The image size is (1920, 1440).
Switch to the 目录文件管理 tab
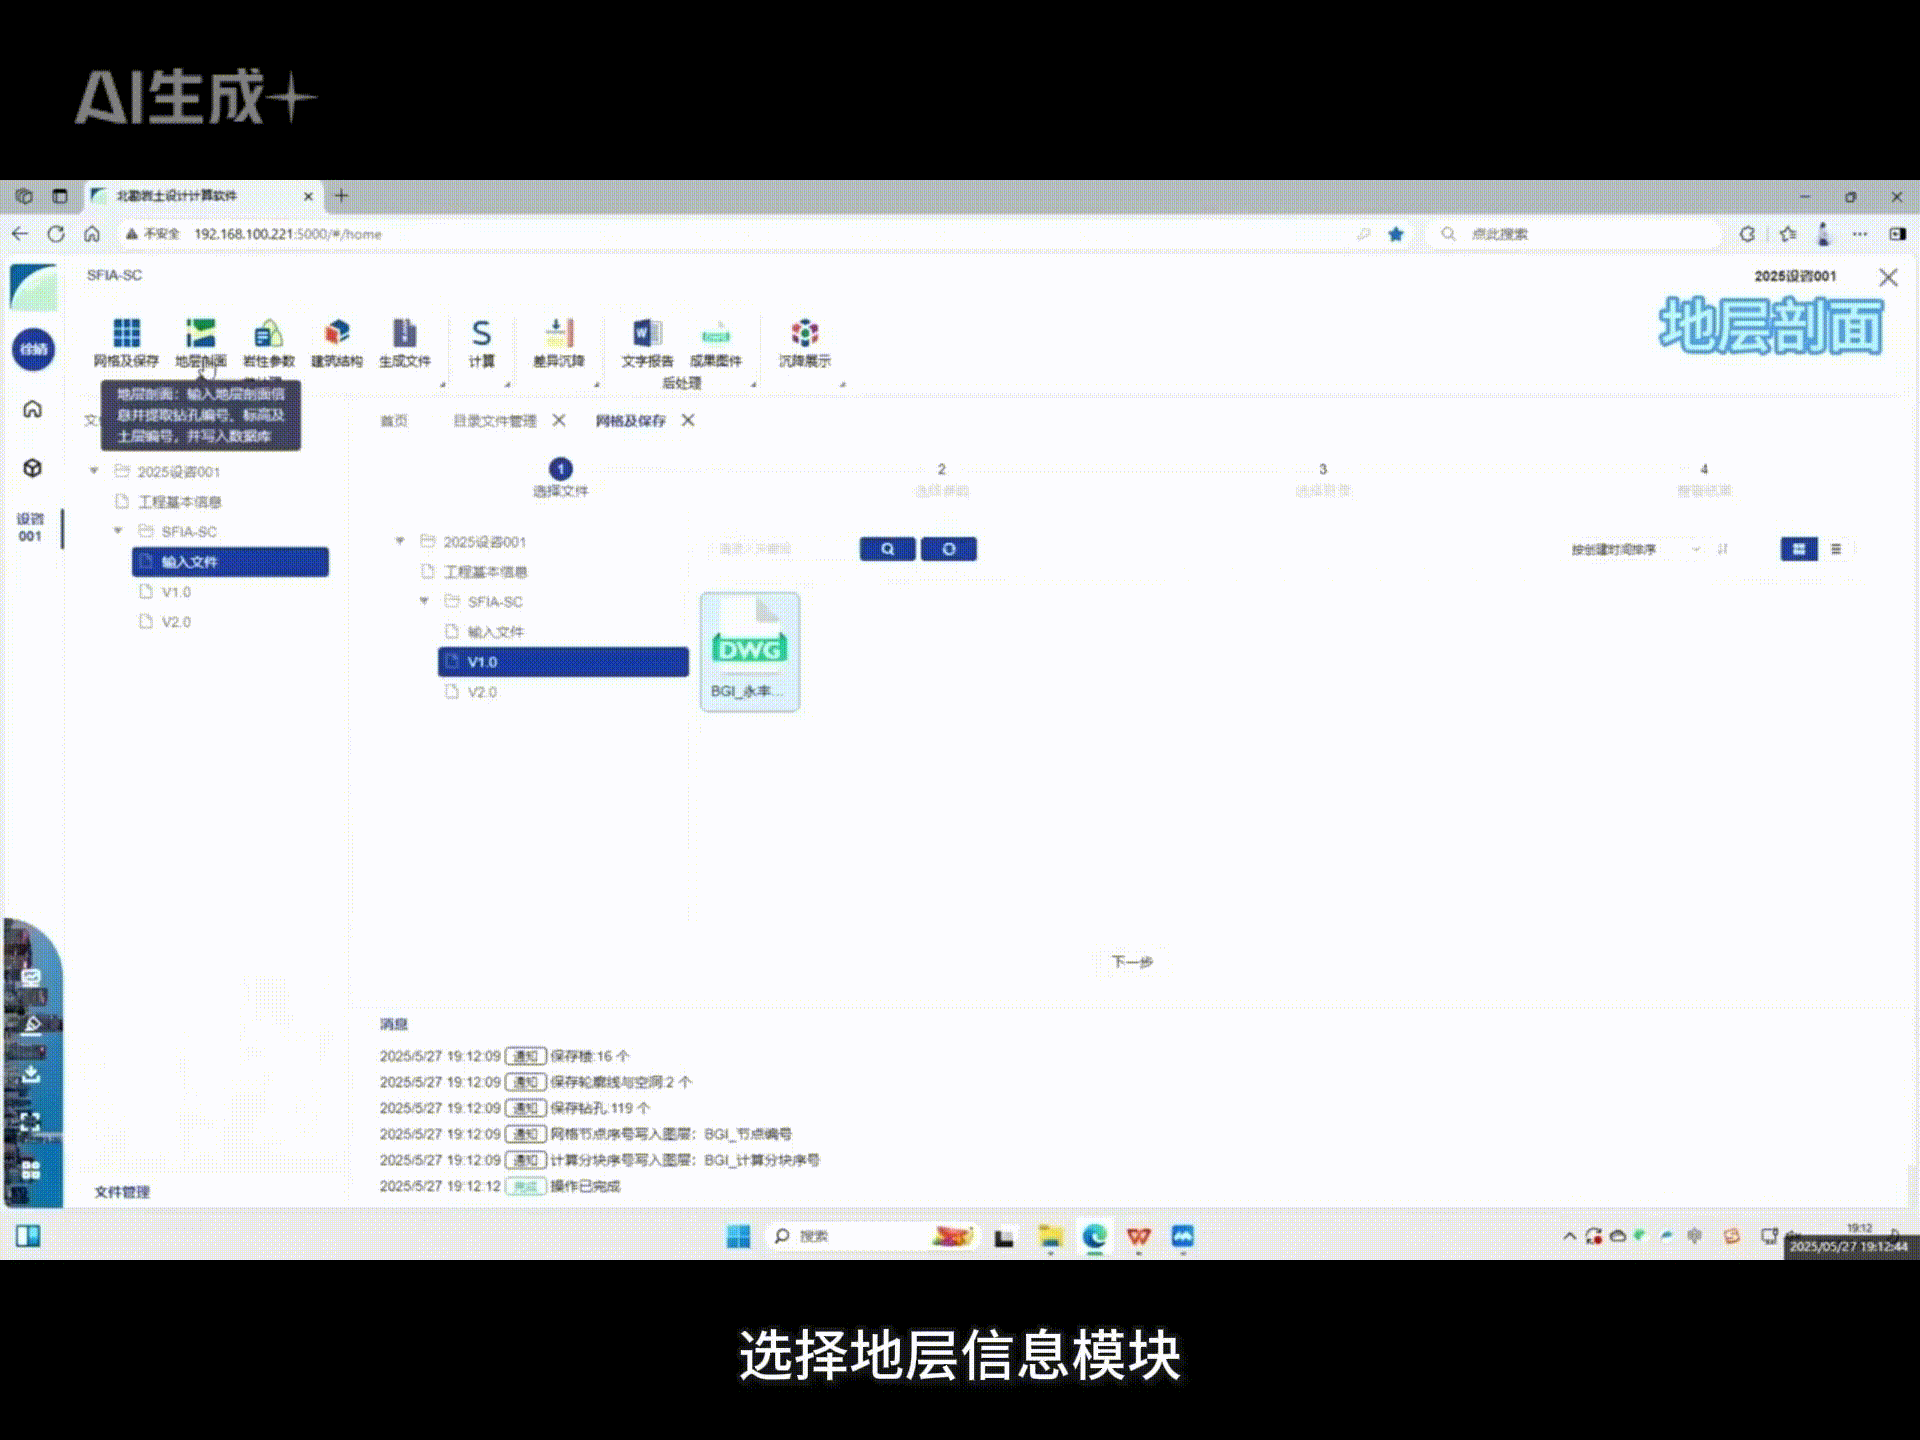(x=492, y=421)
